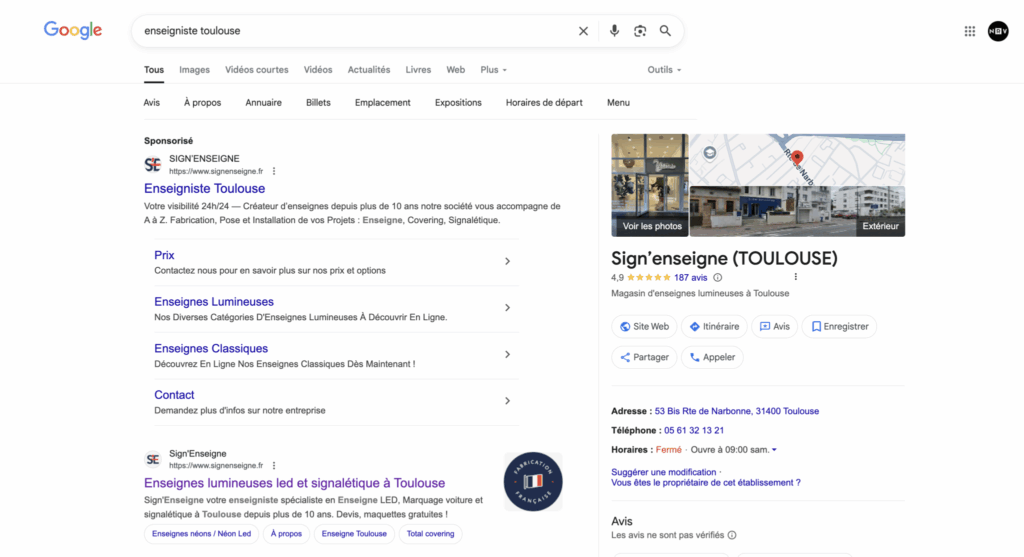Open options dots next to second Sign'Enseigne result
Viewport: 1024px width, 557px height.
[x=274, y=466]
